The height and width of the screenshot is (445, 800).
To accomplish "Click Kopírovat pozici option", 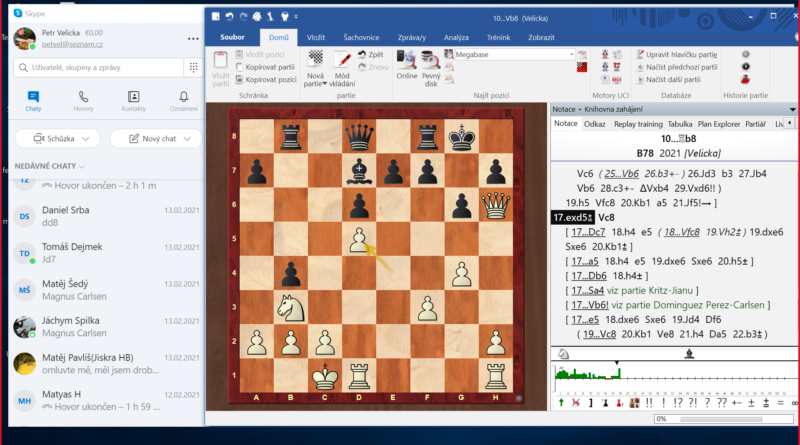I will [x=266, y=80].
